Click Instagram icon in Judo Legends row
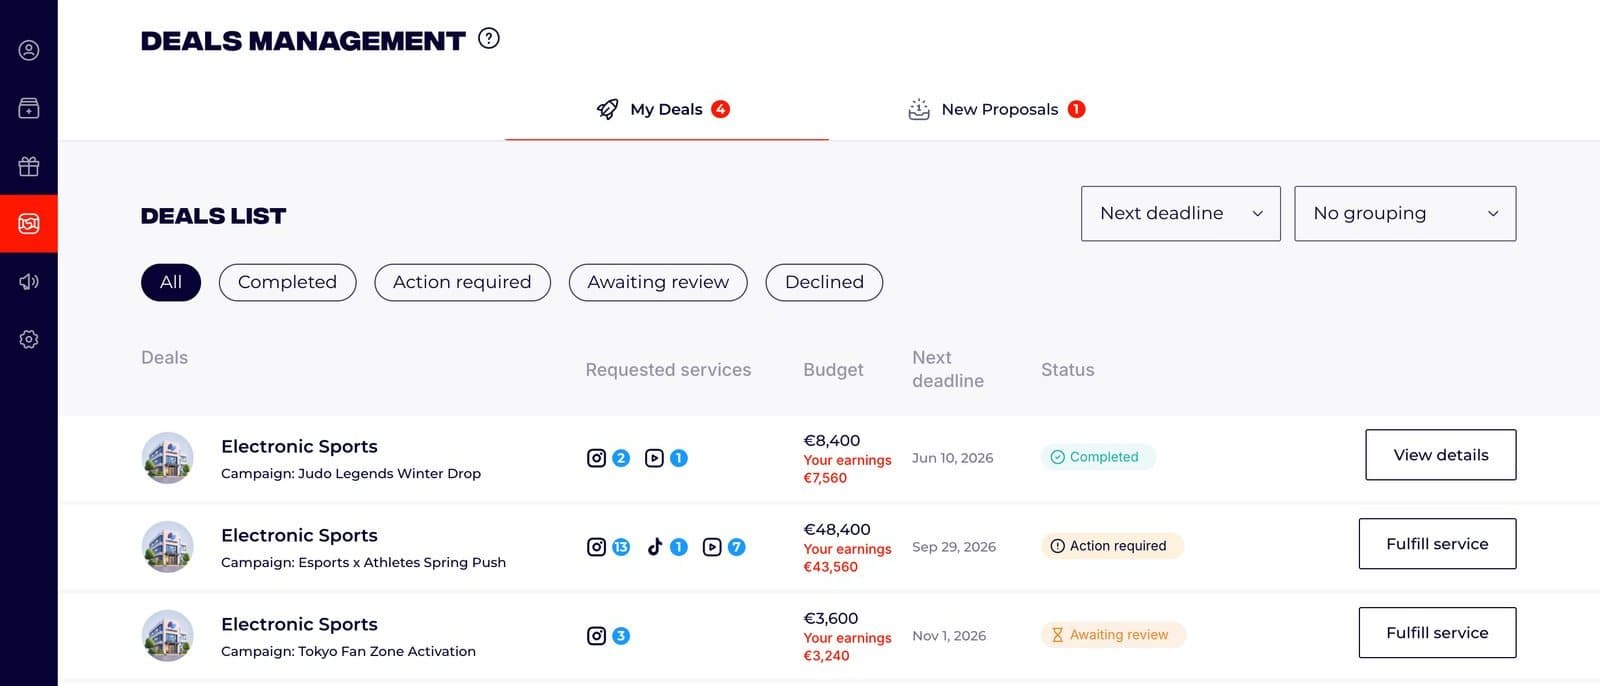 (596, 458)
